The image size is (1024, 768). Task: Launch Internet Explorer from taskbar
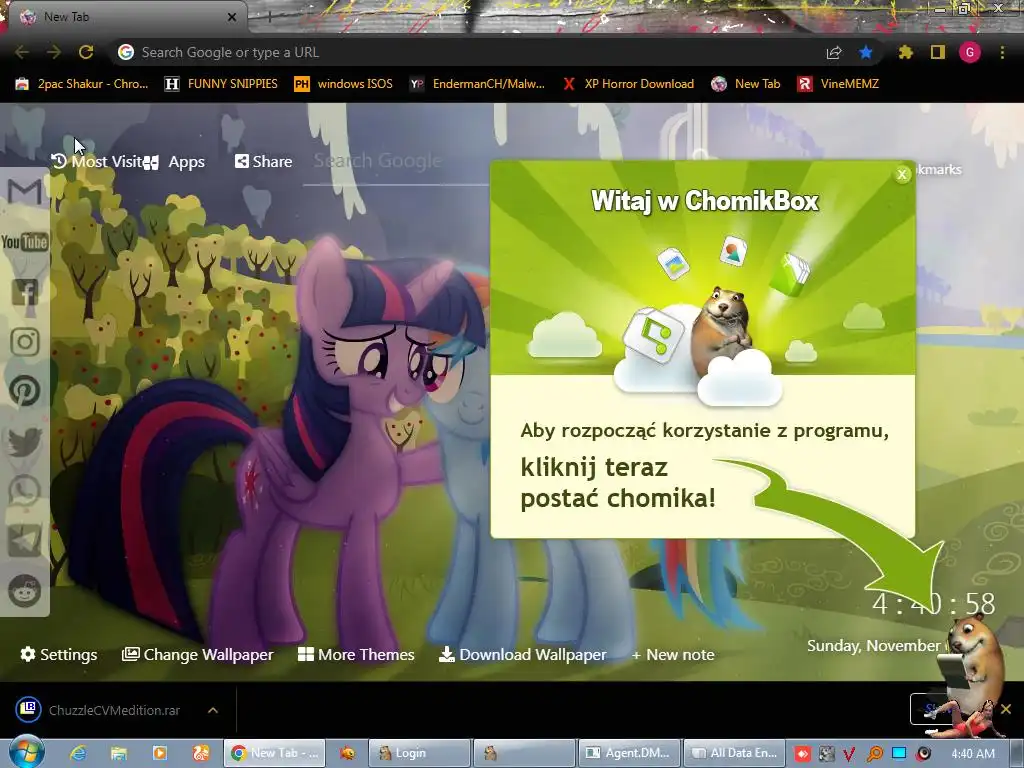pos(78,753)
